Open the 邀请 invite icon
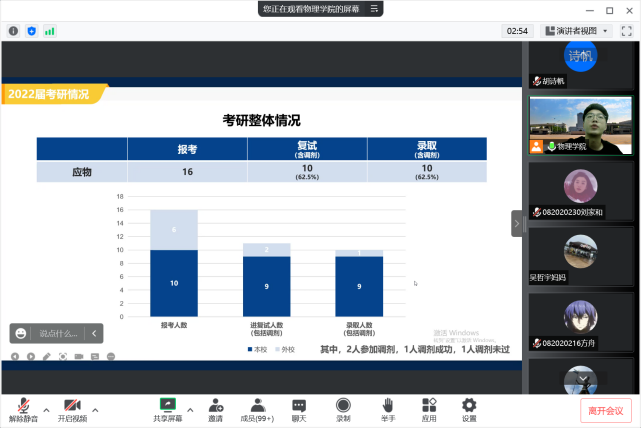 click(216, 408)
